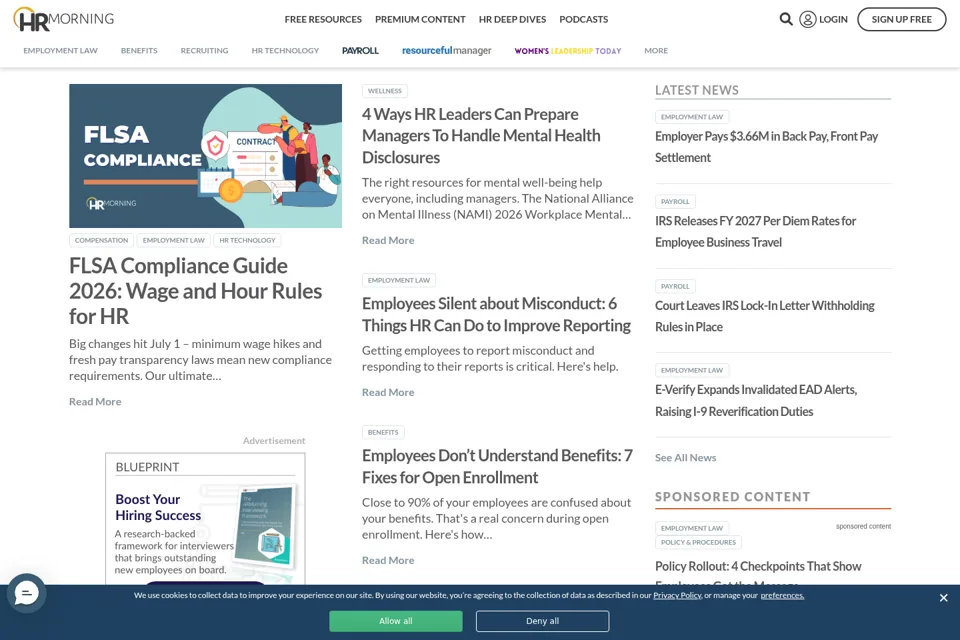Select Recruiting in the category bar

point(204,51)
